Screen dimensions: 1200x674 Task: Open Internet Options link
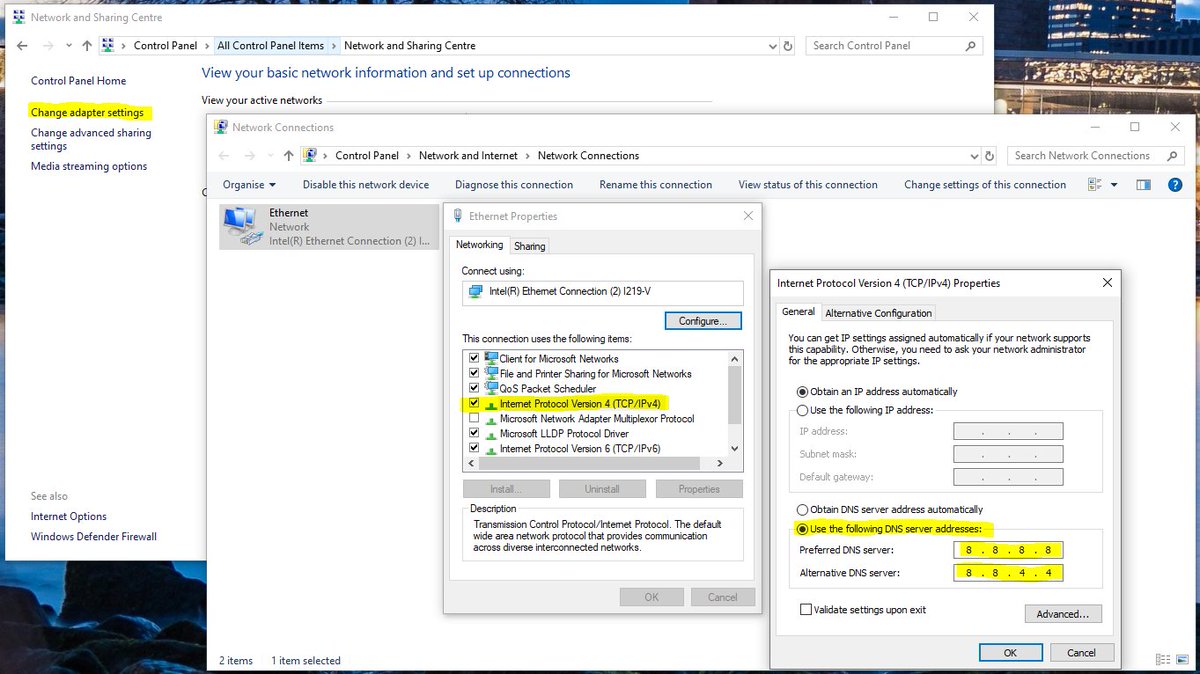click(x=69, y=516)
